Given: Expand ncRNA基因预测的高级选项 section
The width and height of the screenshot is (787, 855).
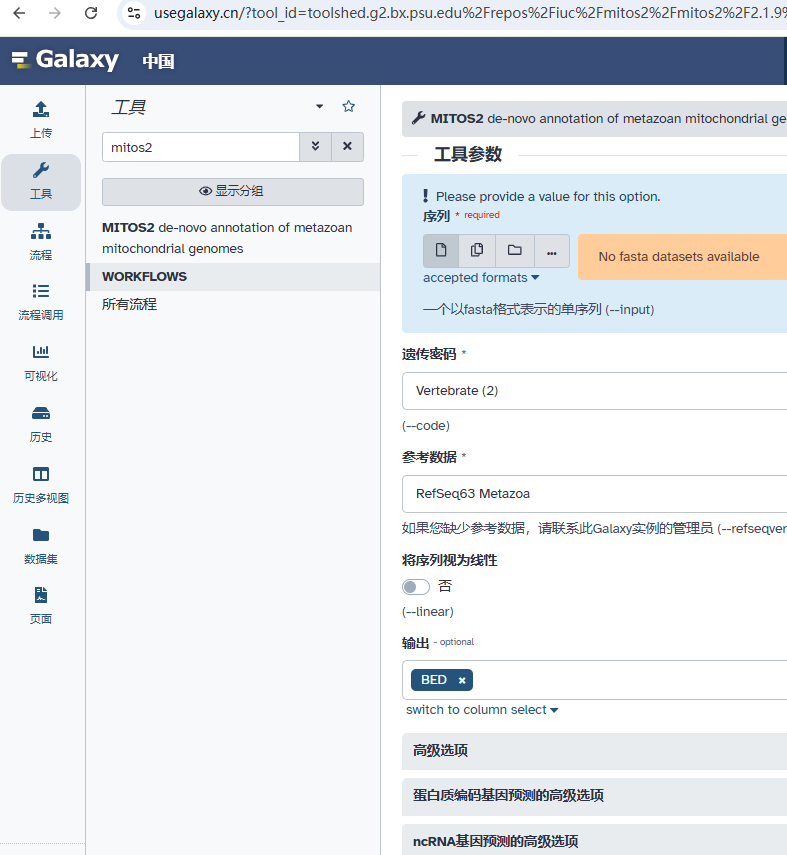Looking at the screenshot, I should click(x=594, y=841).
